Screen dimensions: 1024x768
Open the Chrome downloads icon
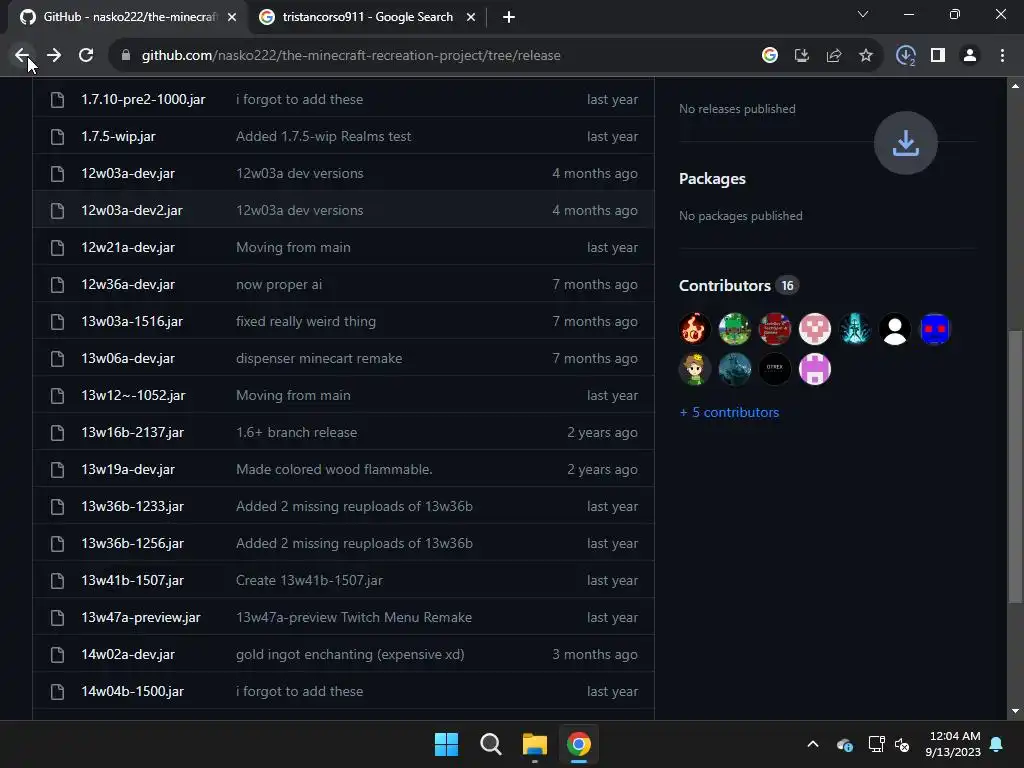pos(906,56)
